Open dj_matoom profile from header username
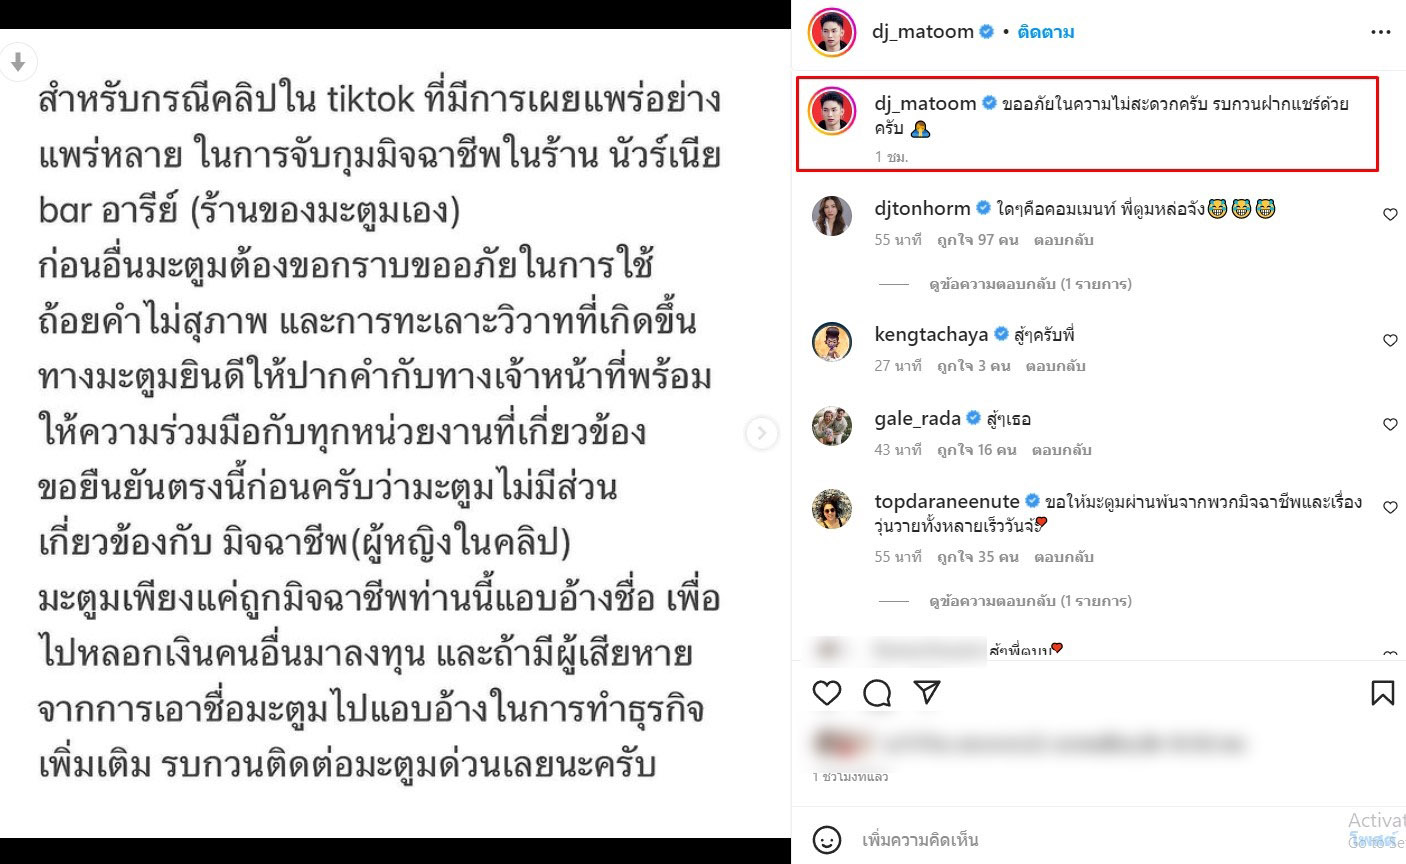This screenshot has height=864, width=1406. coord(923,32)
